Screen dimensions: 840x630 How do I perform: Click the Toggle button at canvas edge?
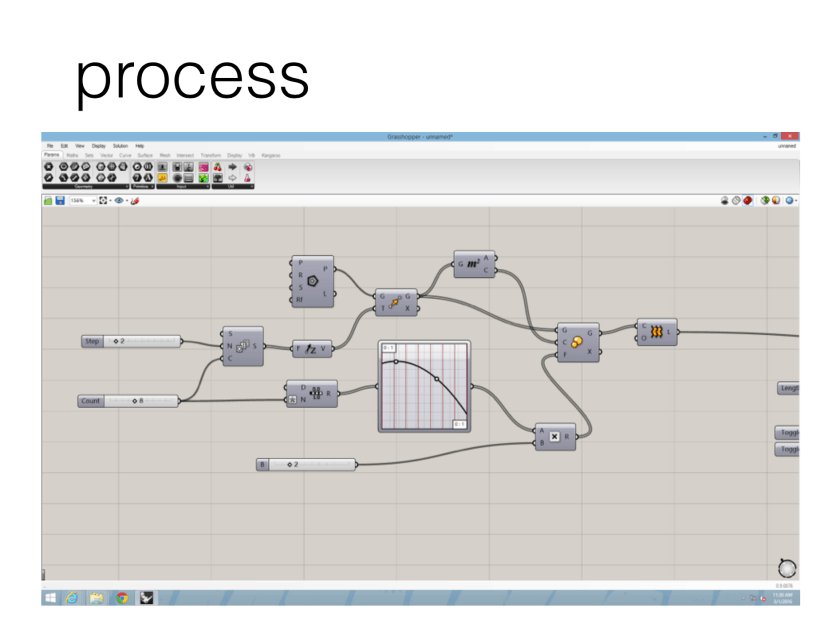[x=789, y=433]
